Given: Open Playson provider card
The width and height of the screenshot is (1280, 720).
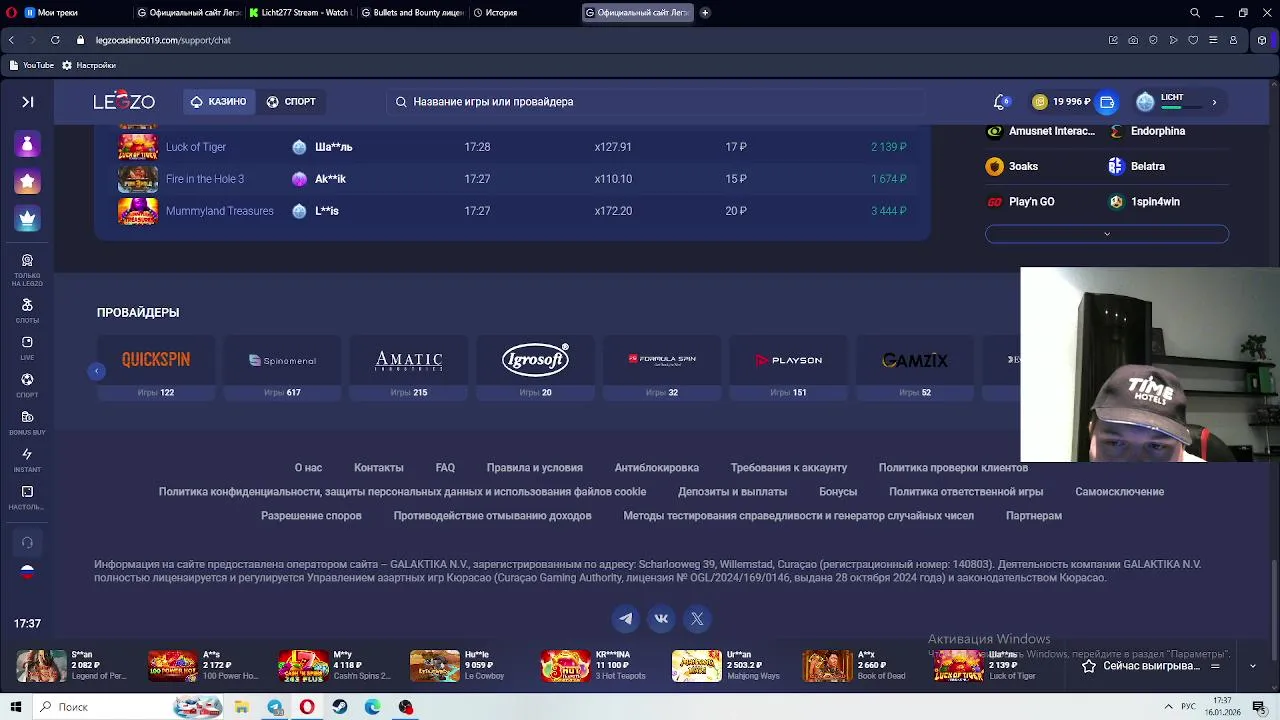Looking at the screenshot, I should [788, 370].
